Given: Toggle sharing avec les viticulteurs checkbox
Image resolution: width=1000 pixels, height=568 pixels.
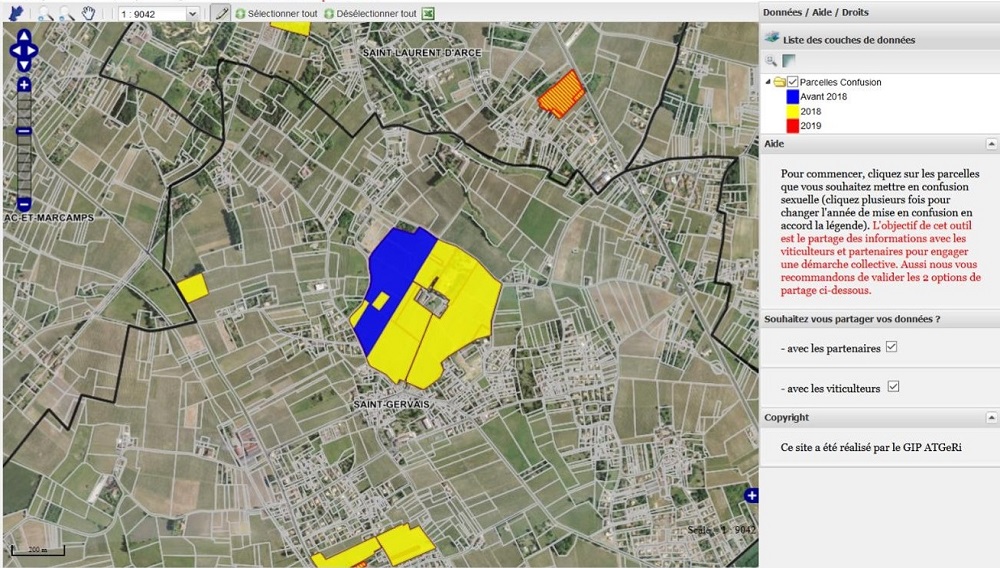Looking at the screenshot, I should pos(893,386).
